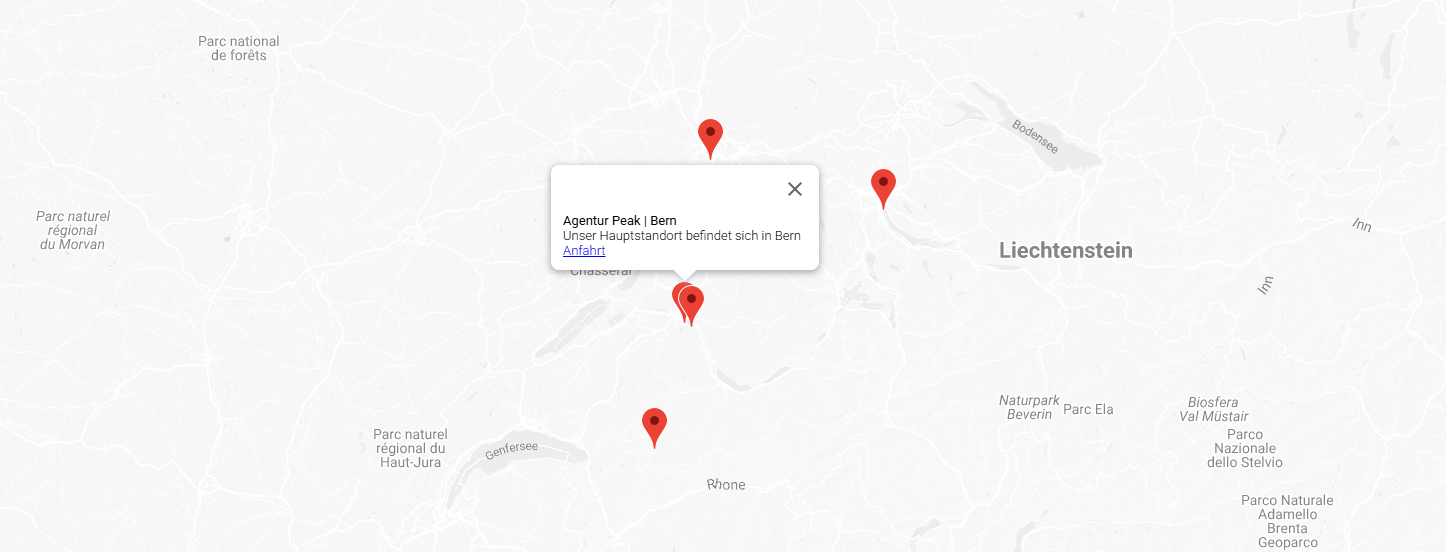Click the Parc Ela label
This screenshot has width=1446, height=552.
point(1088,409)
